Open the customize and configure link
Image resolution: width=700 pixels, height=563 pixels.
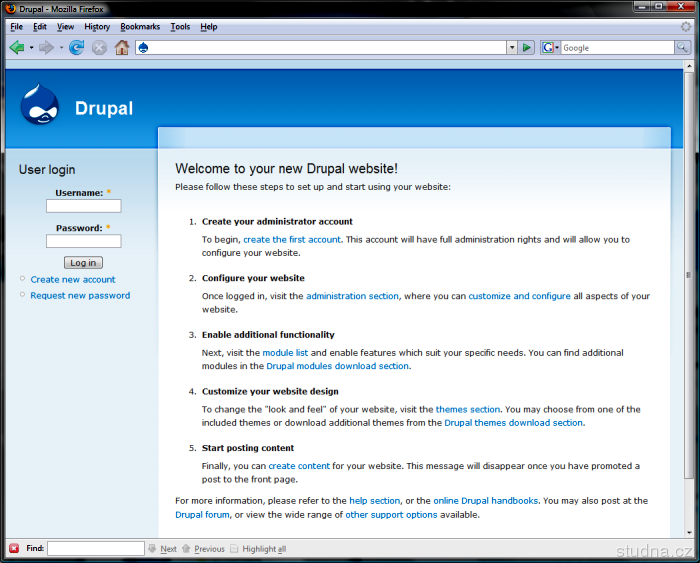519,296
